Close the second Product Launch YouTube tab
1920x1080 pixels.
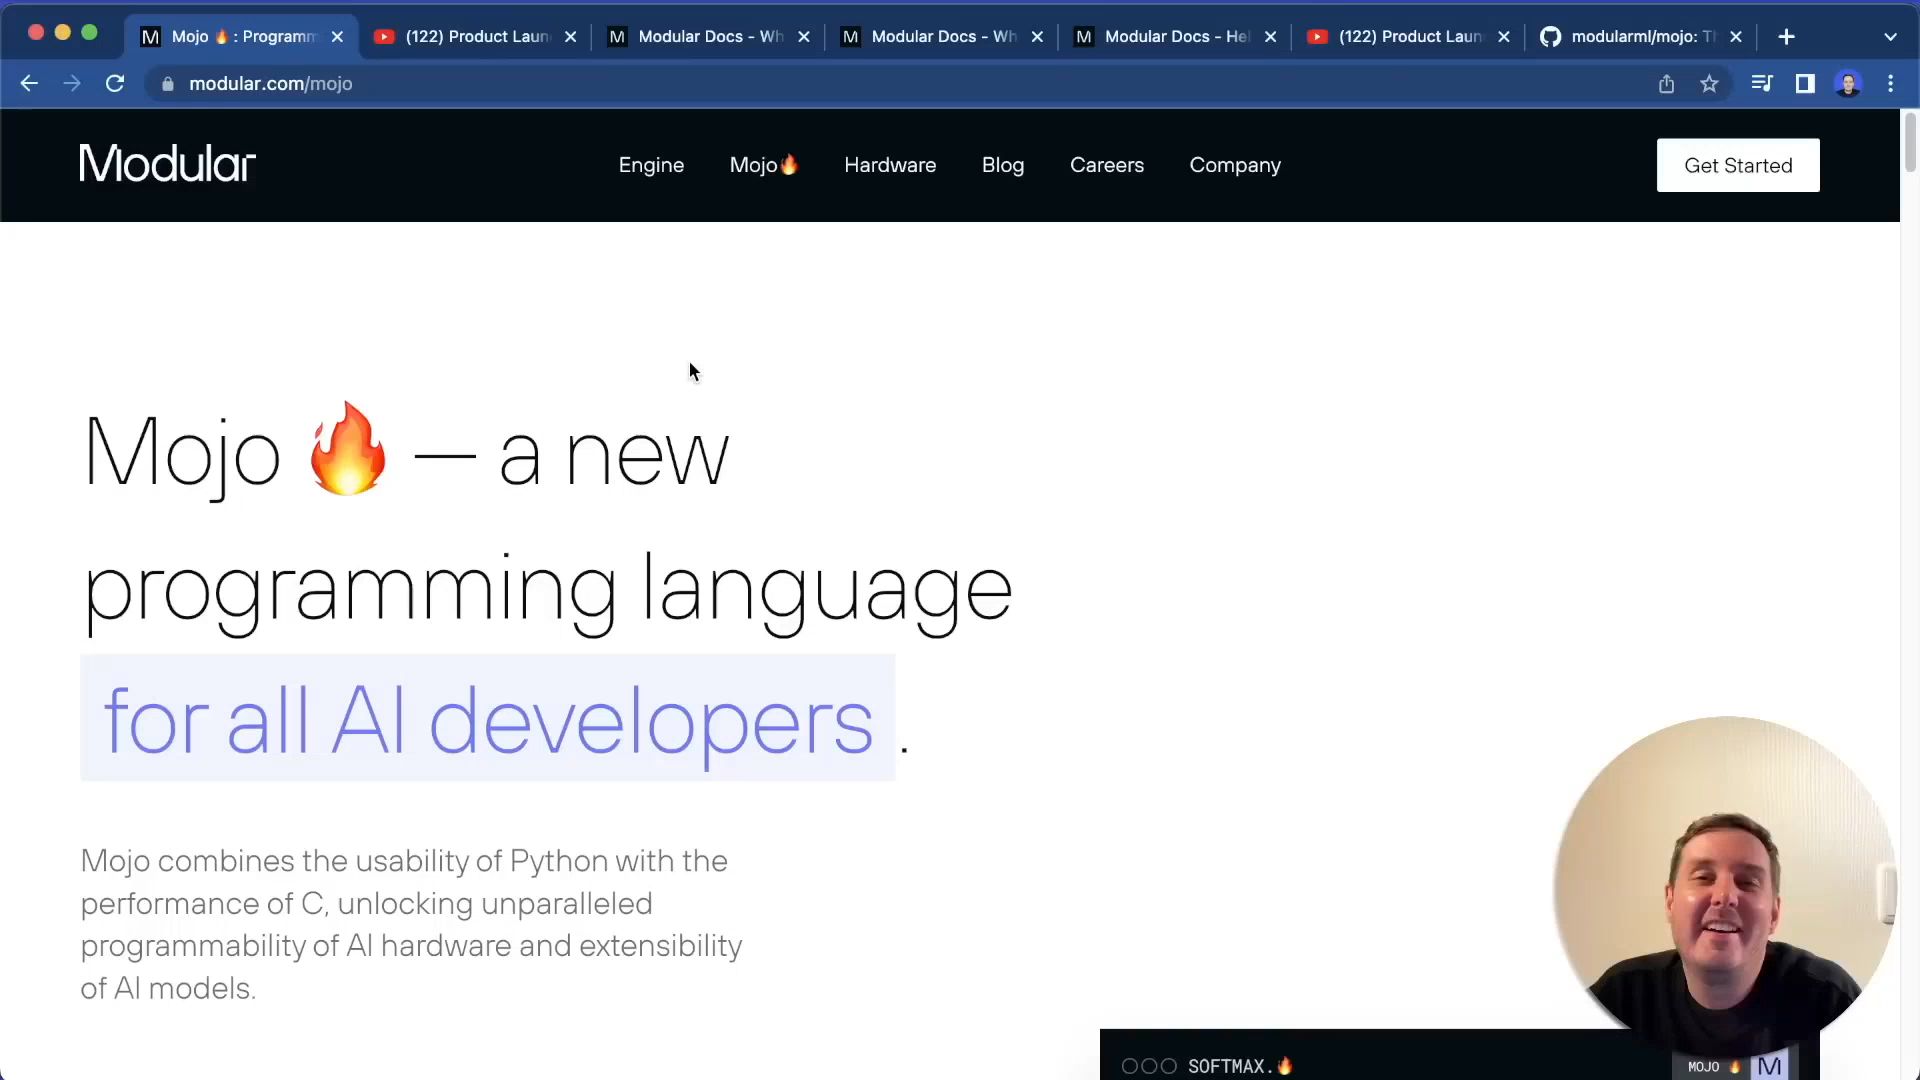(x=1503, y=37)
